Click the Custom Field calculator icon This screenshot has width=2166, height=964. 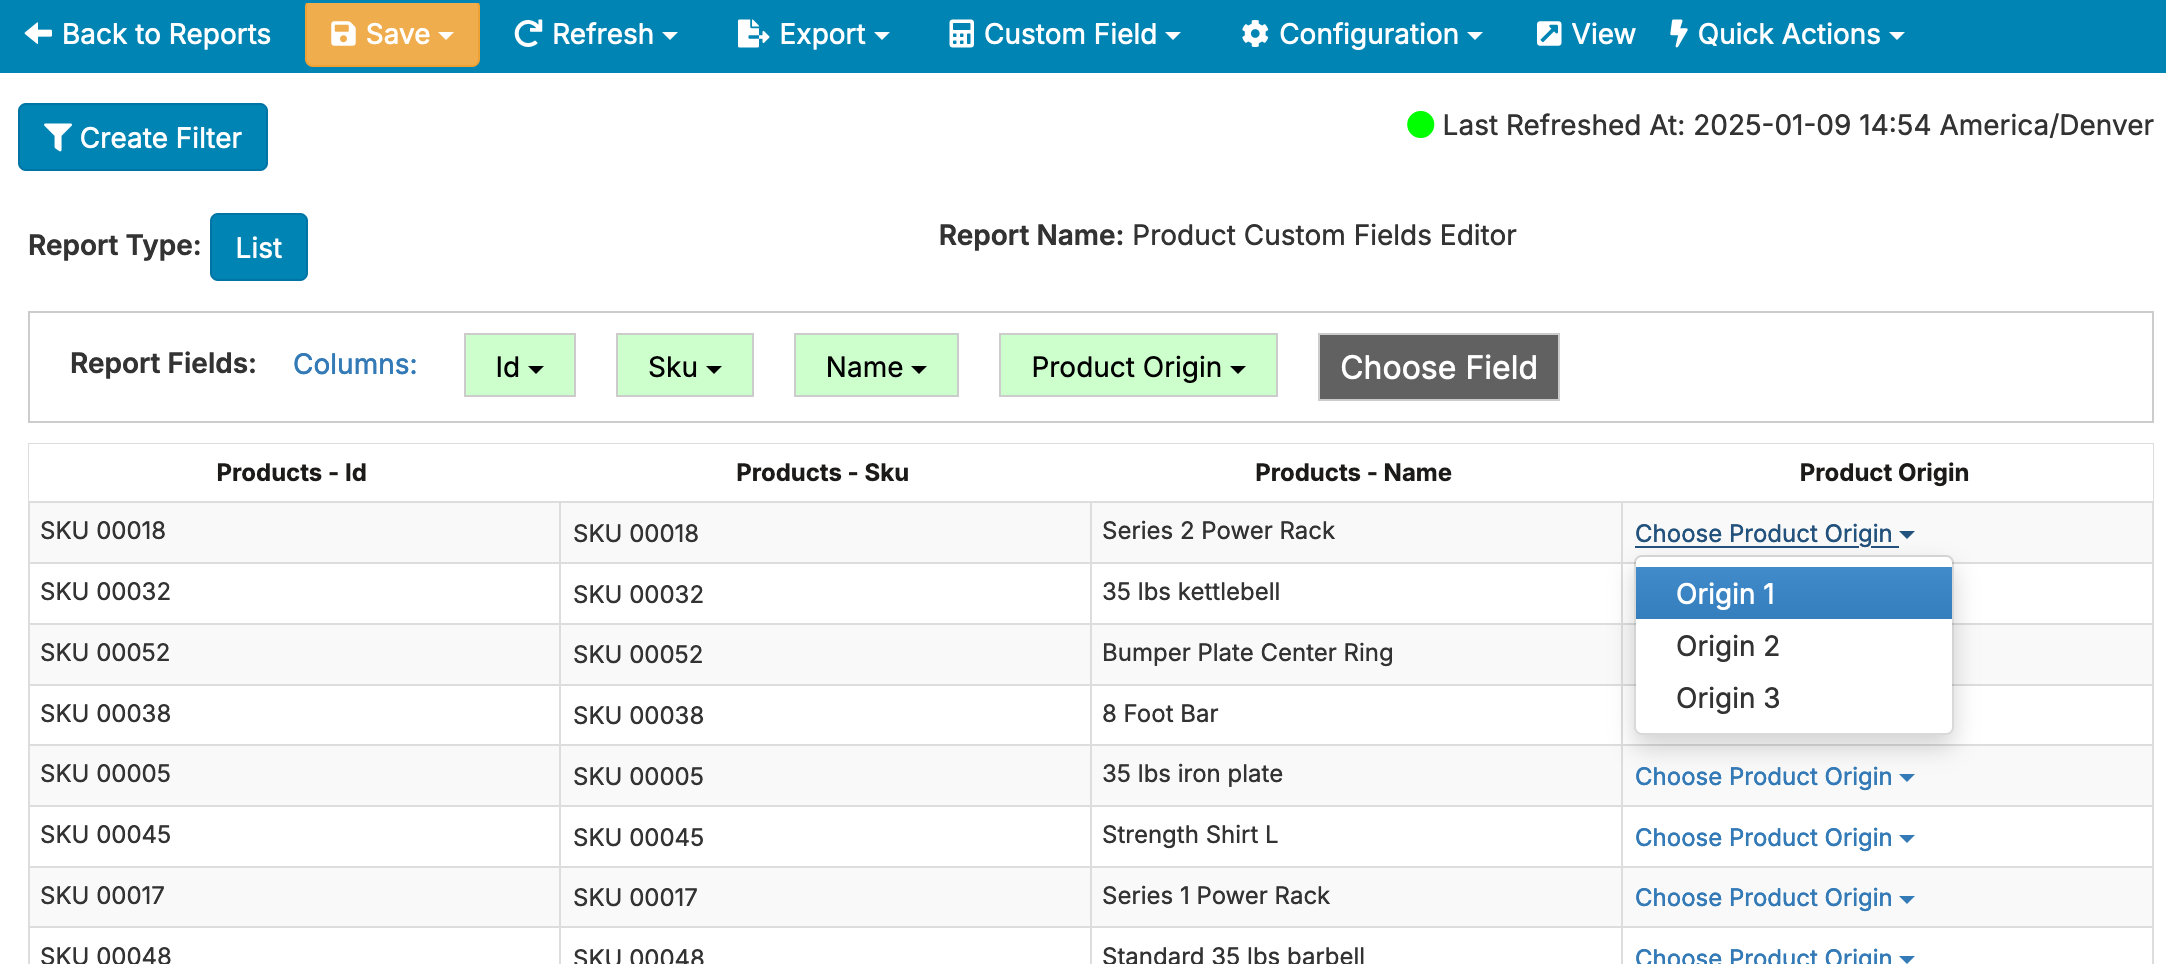(x=961, y=34)
